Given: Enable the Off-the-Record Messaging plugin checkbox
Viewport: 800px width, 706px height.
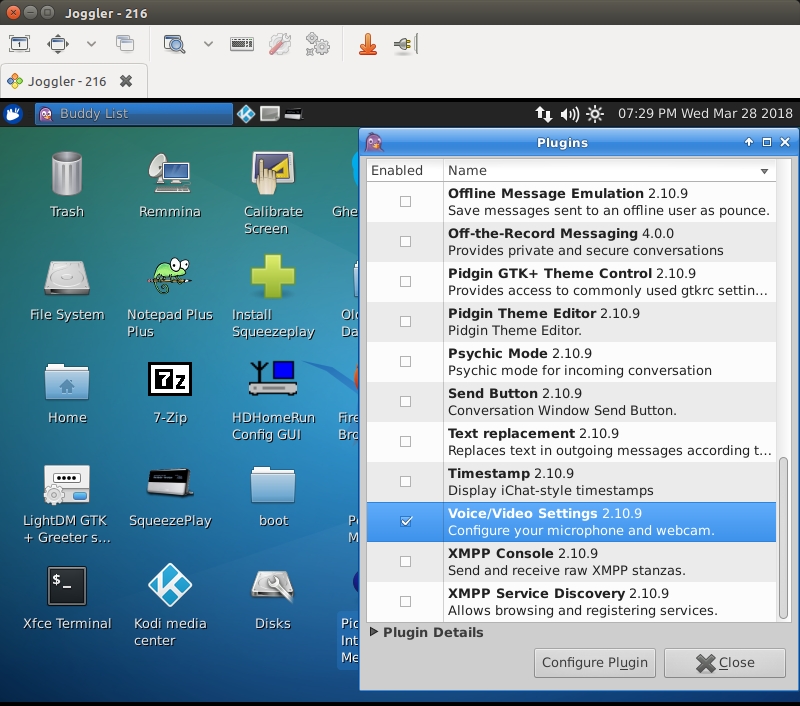Looking at the screenshot, I should point(406,241).
